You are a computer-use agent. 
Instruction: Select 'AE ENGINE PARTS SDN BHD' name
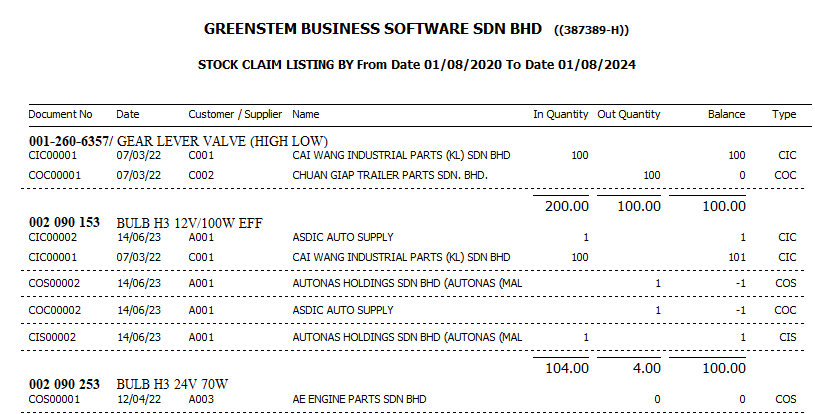[359, 399]
